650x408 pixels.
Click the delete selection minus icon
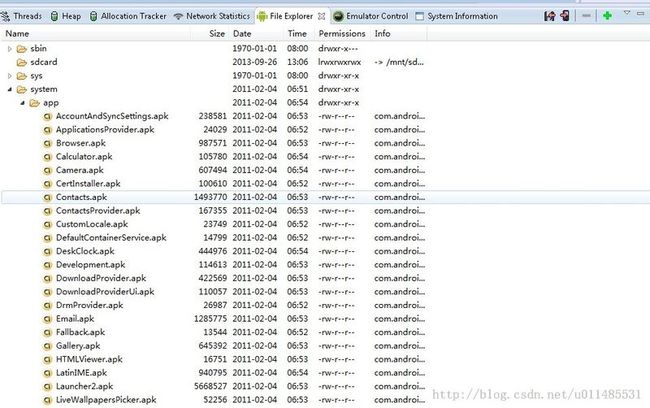coord(586,16)
